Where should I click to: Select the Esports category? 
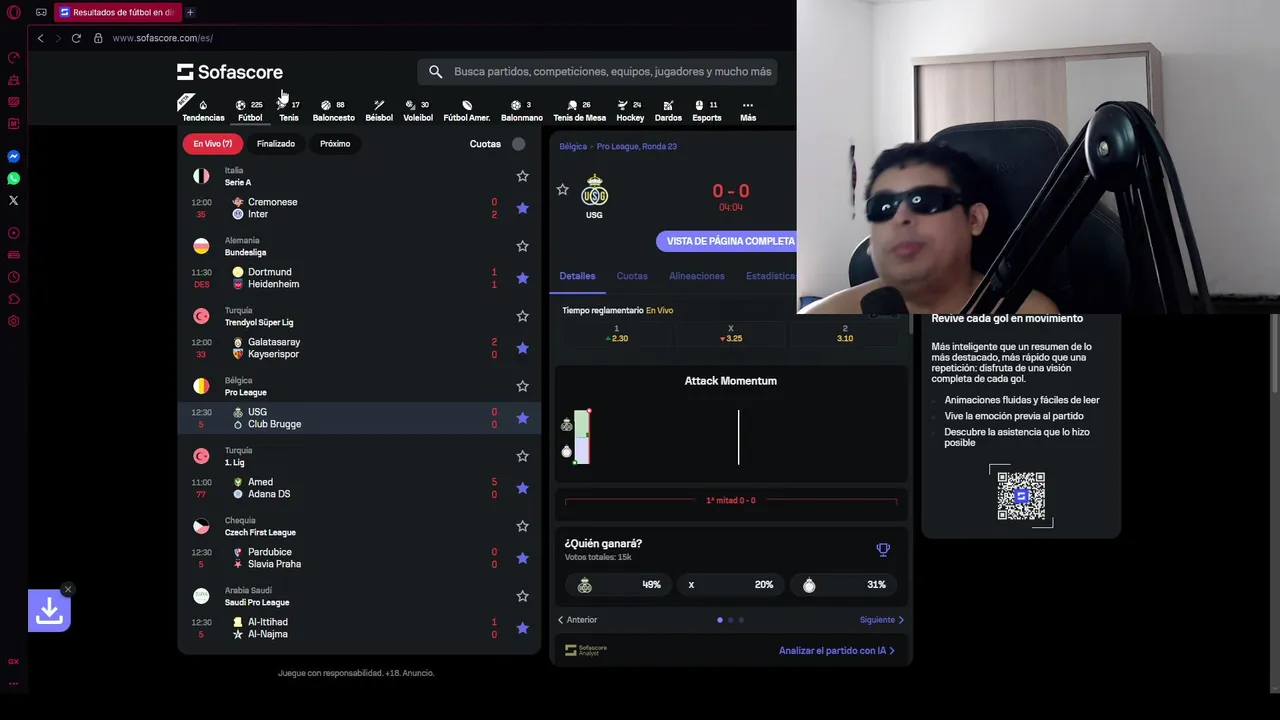706,110
